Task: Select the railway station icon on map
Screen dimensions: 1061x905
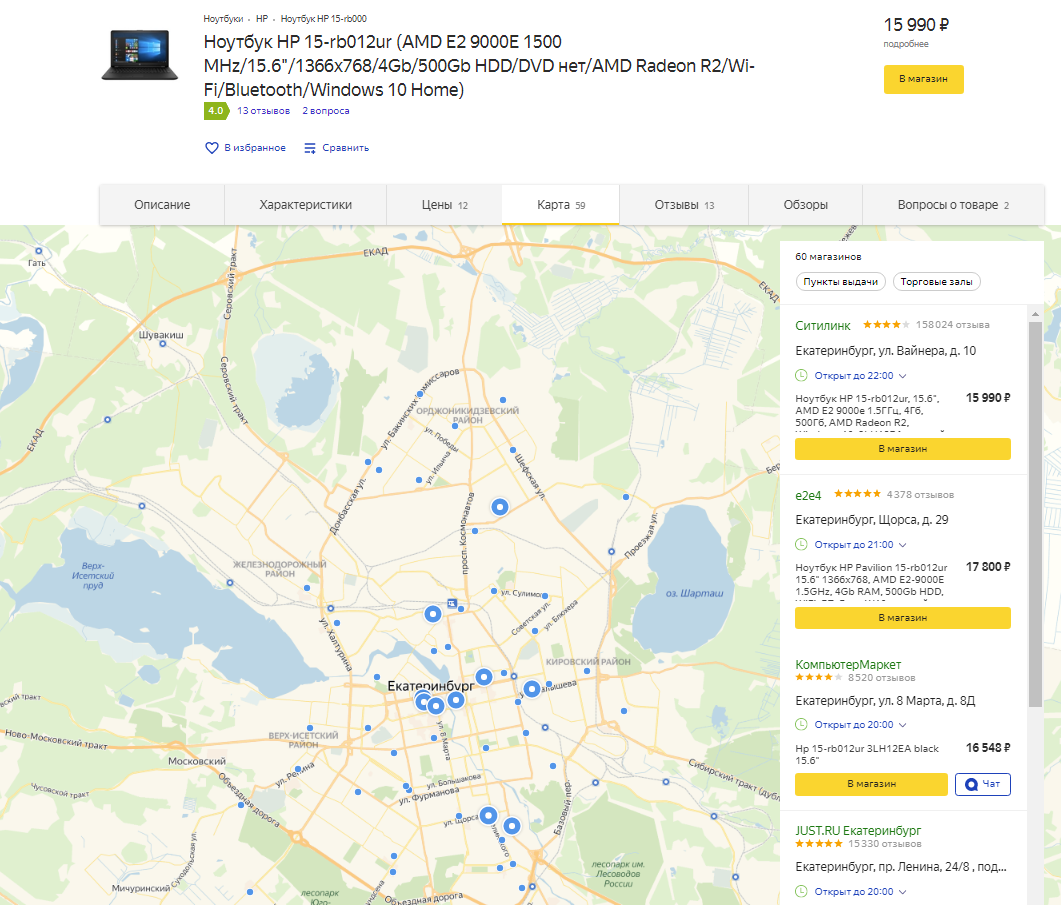Action: pyautogui.click(x=452, y=603)
